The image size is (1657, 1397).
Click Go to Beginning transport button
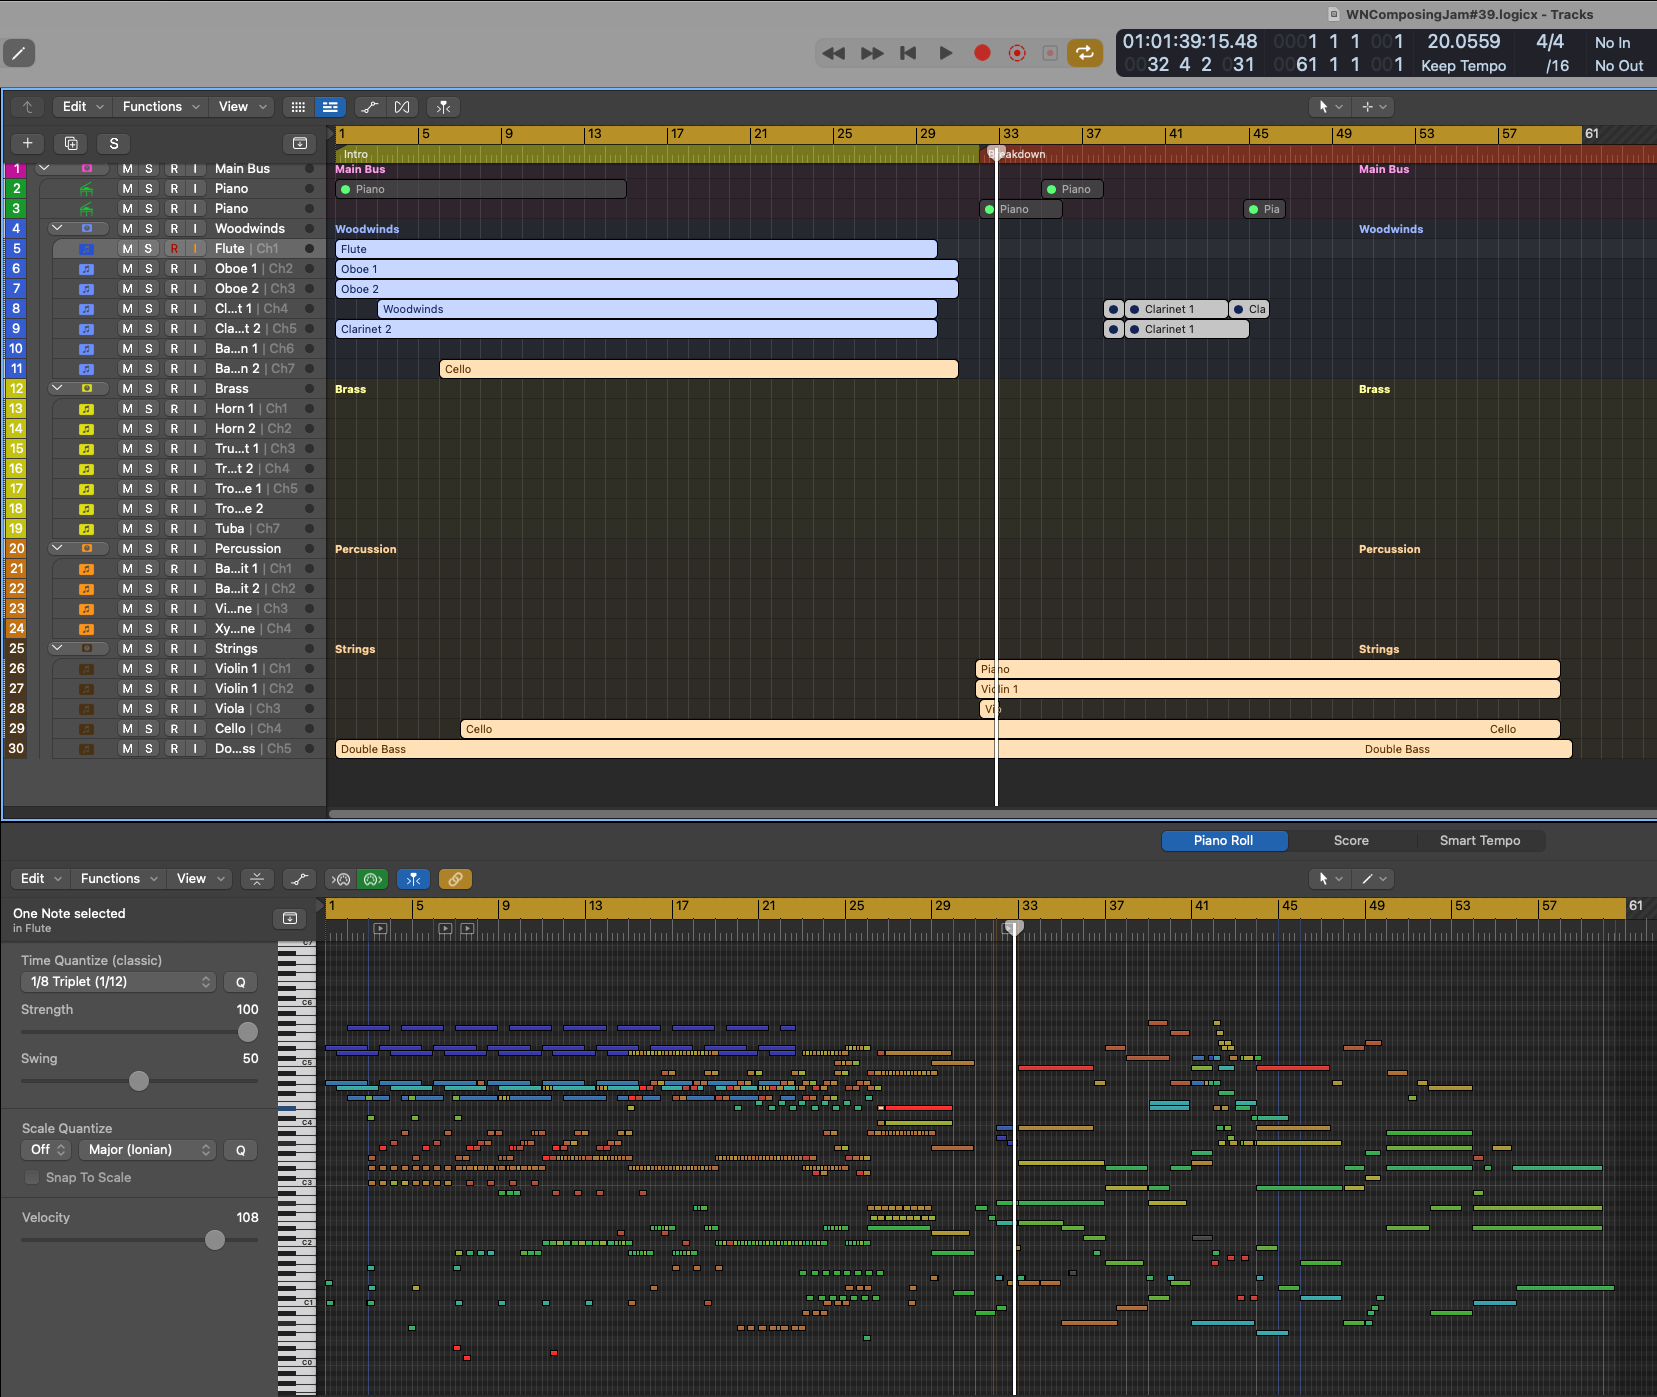click(908, 53)
